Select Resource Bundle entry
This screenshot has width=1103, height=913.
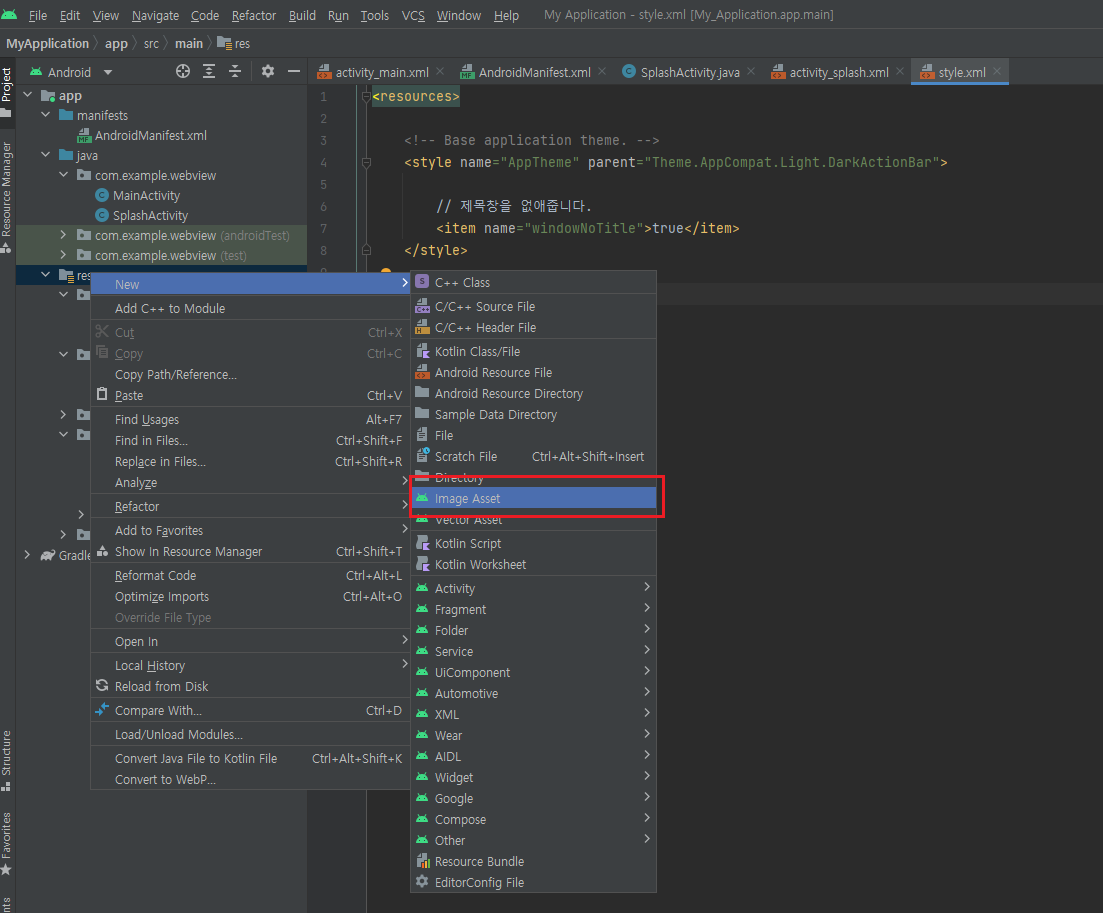pyautogui.click(x=533, y=862)
